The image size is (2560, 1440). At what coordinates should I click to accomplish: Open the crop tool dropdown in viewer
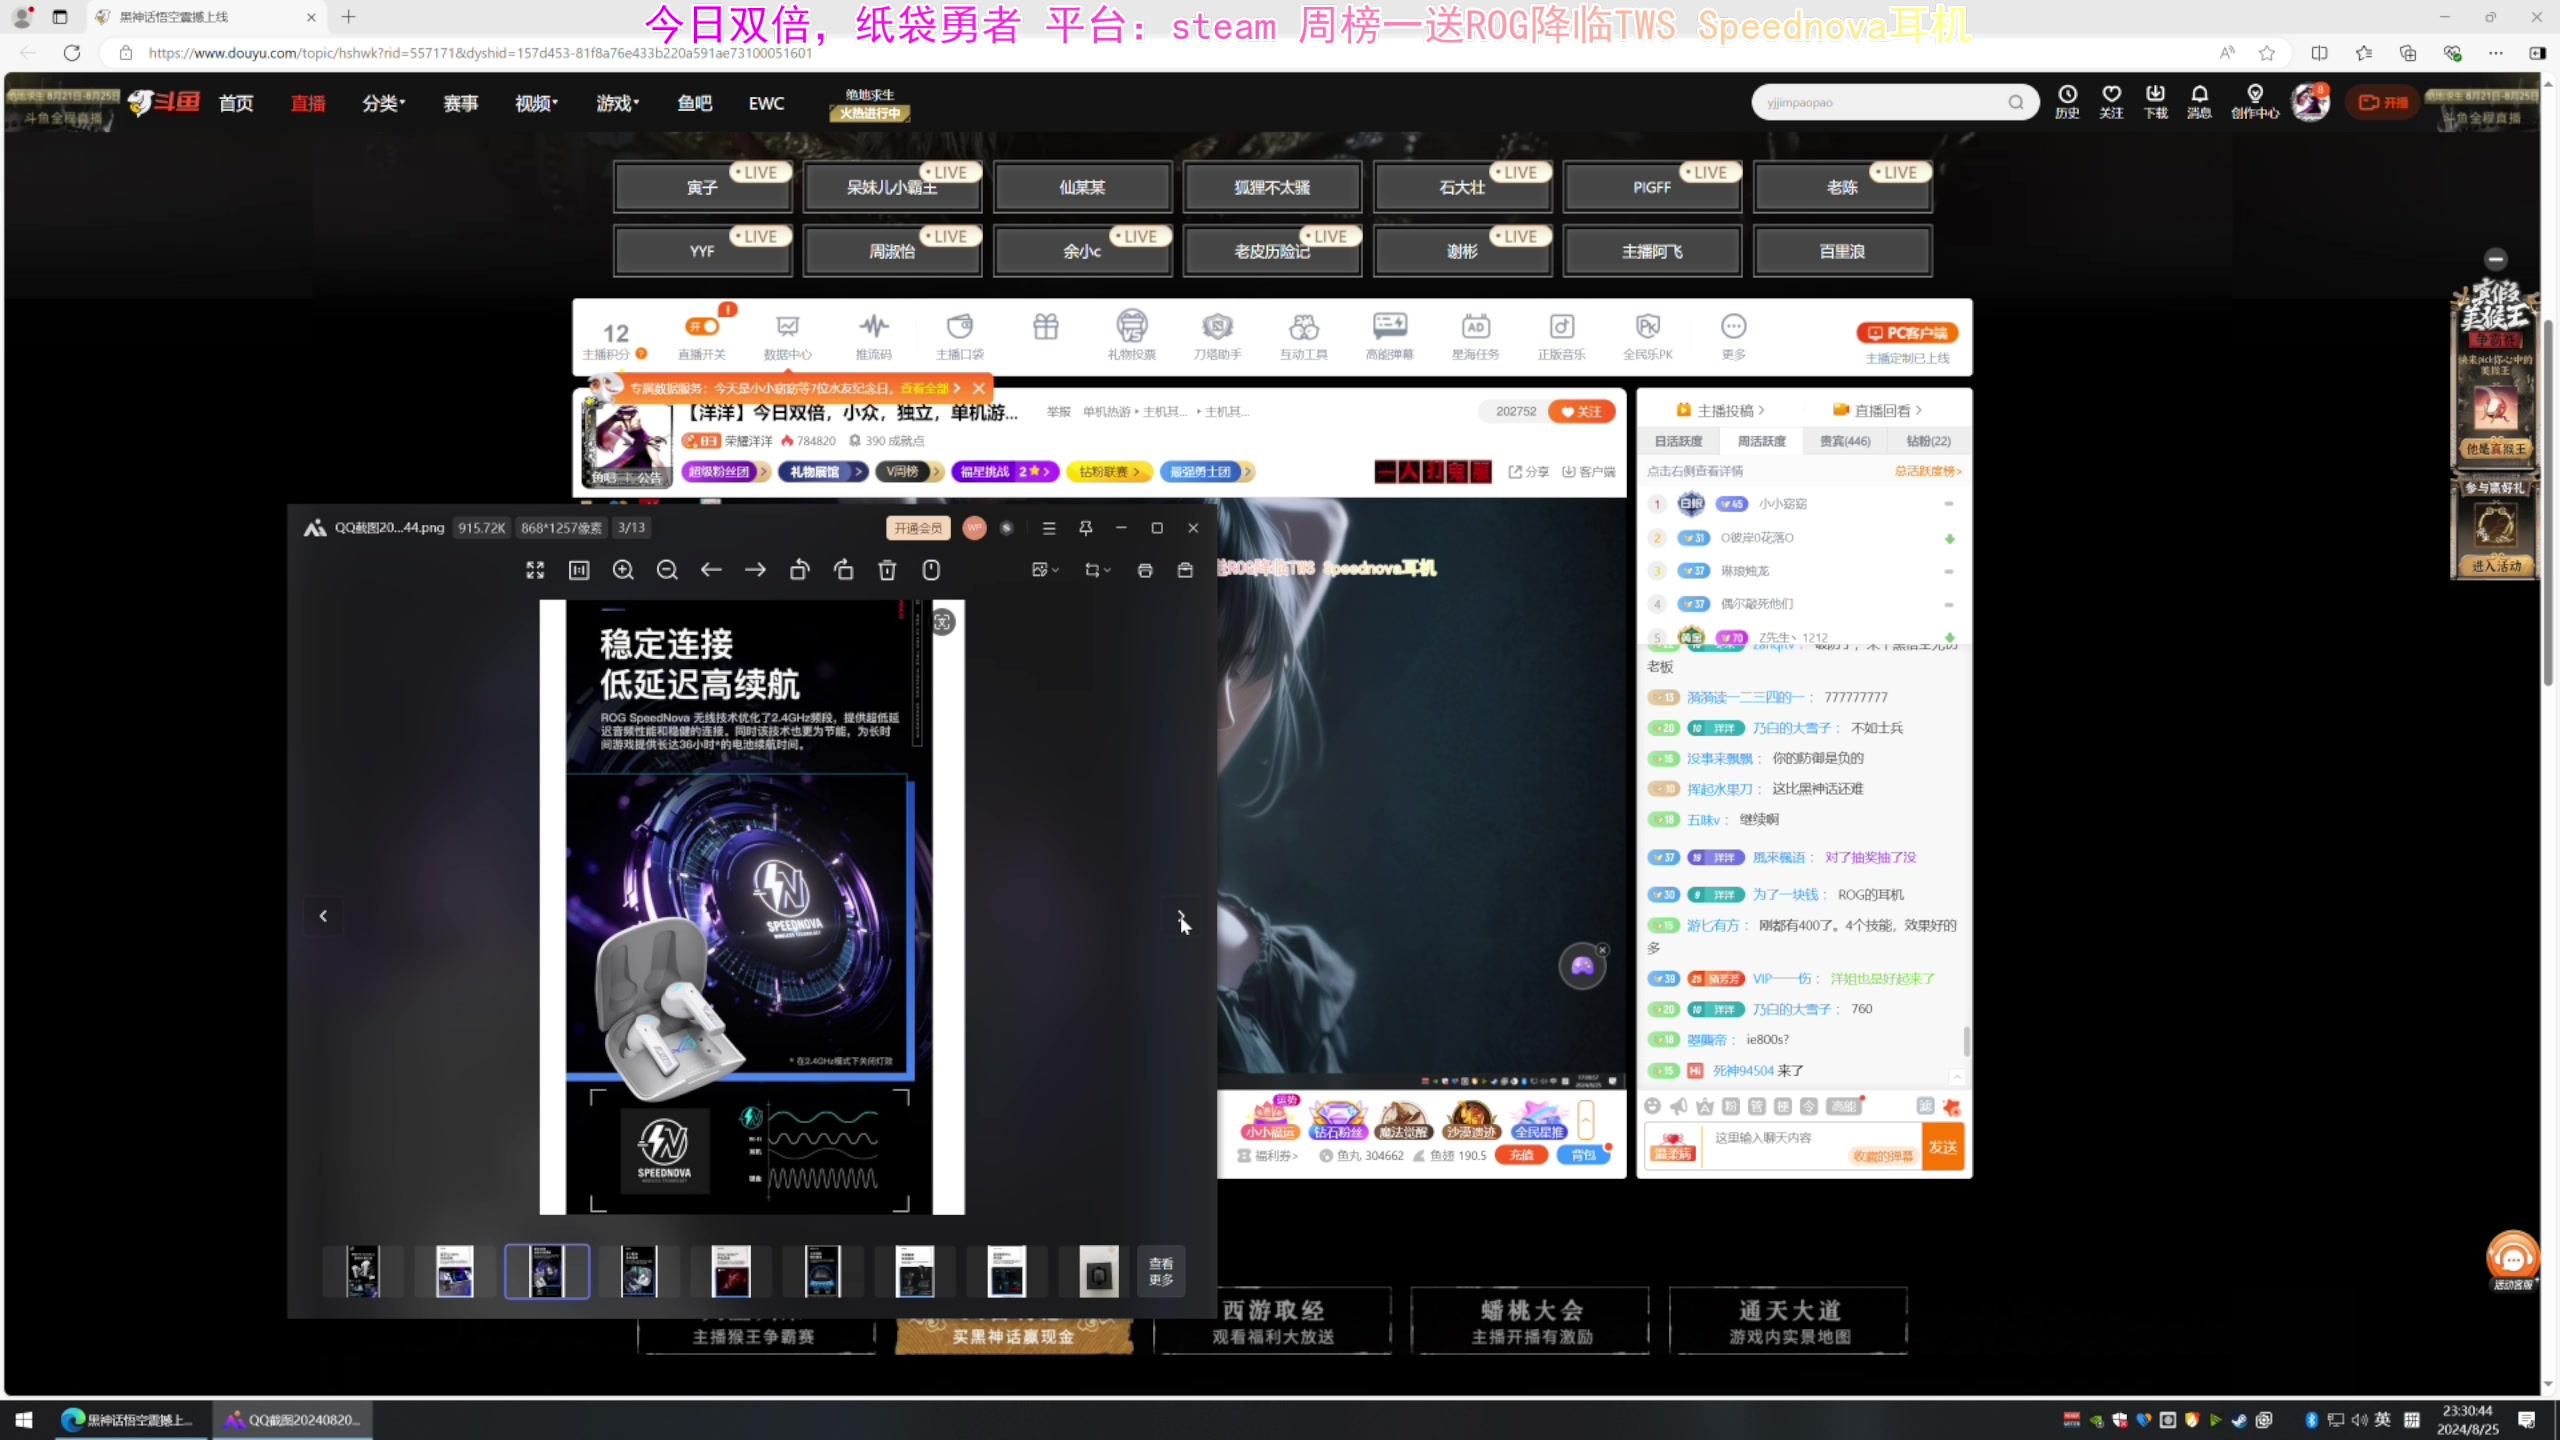point(1098,570)
